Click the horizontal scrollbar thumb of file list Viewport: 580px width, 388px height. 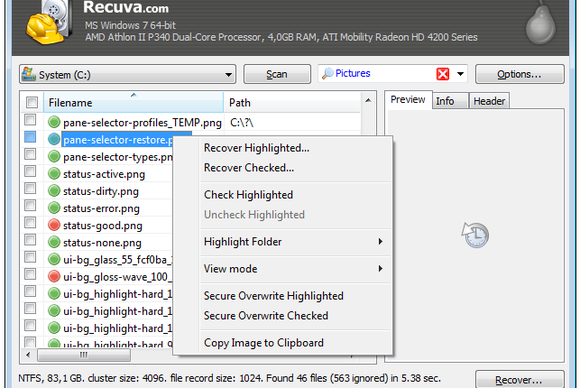click(84, 355)
